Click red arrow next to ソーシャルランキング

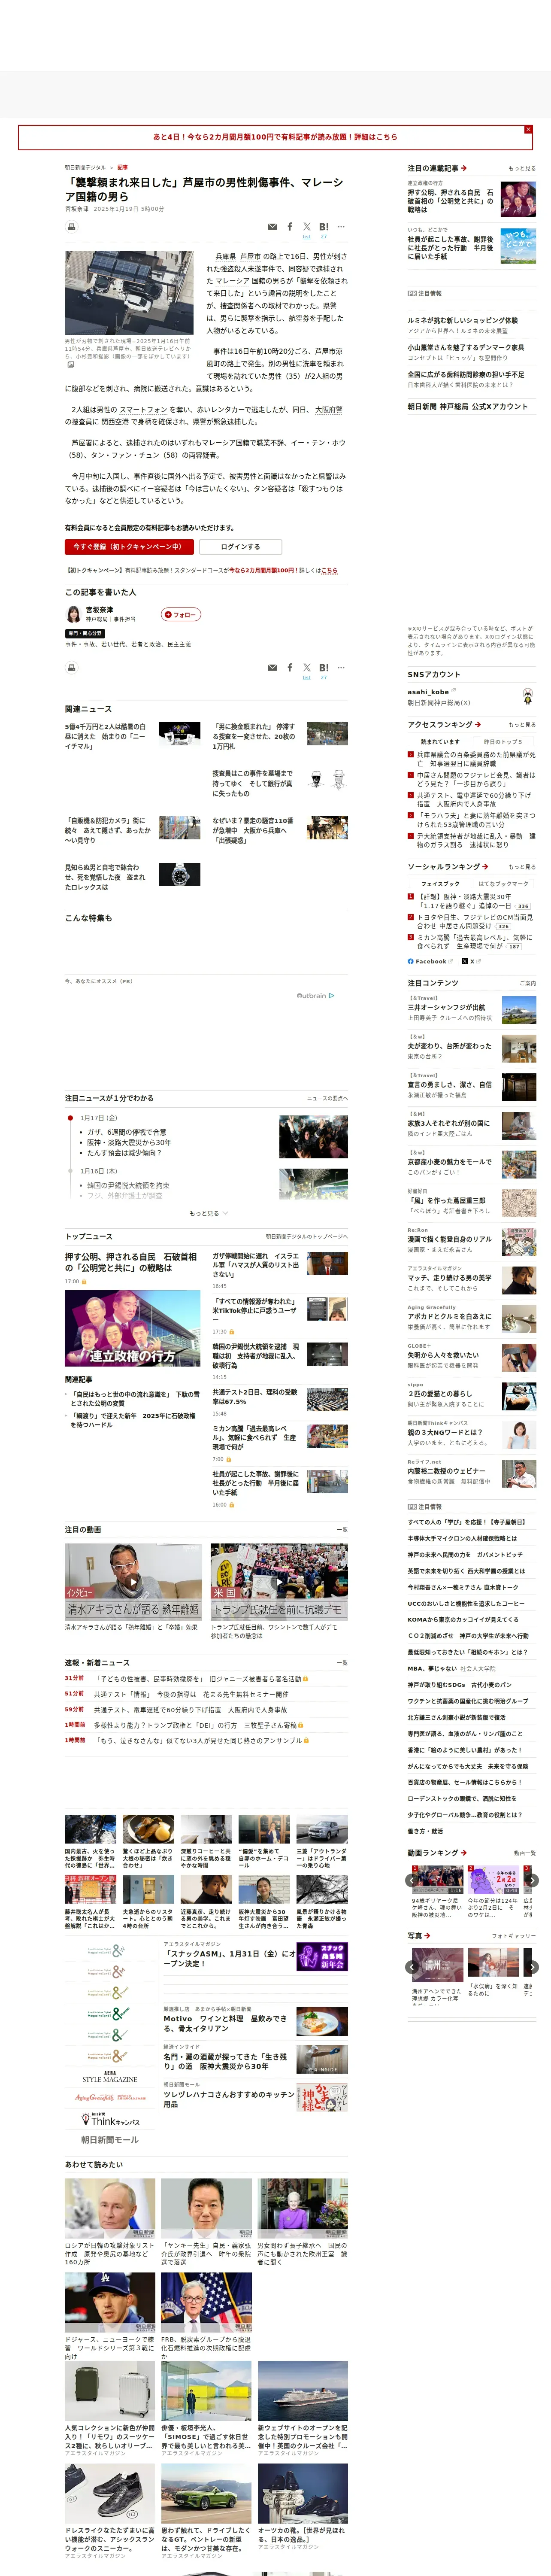484,866
